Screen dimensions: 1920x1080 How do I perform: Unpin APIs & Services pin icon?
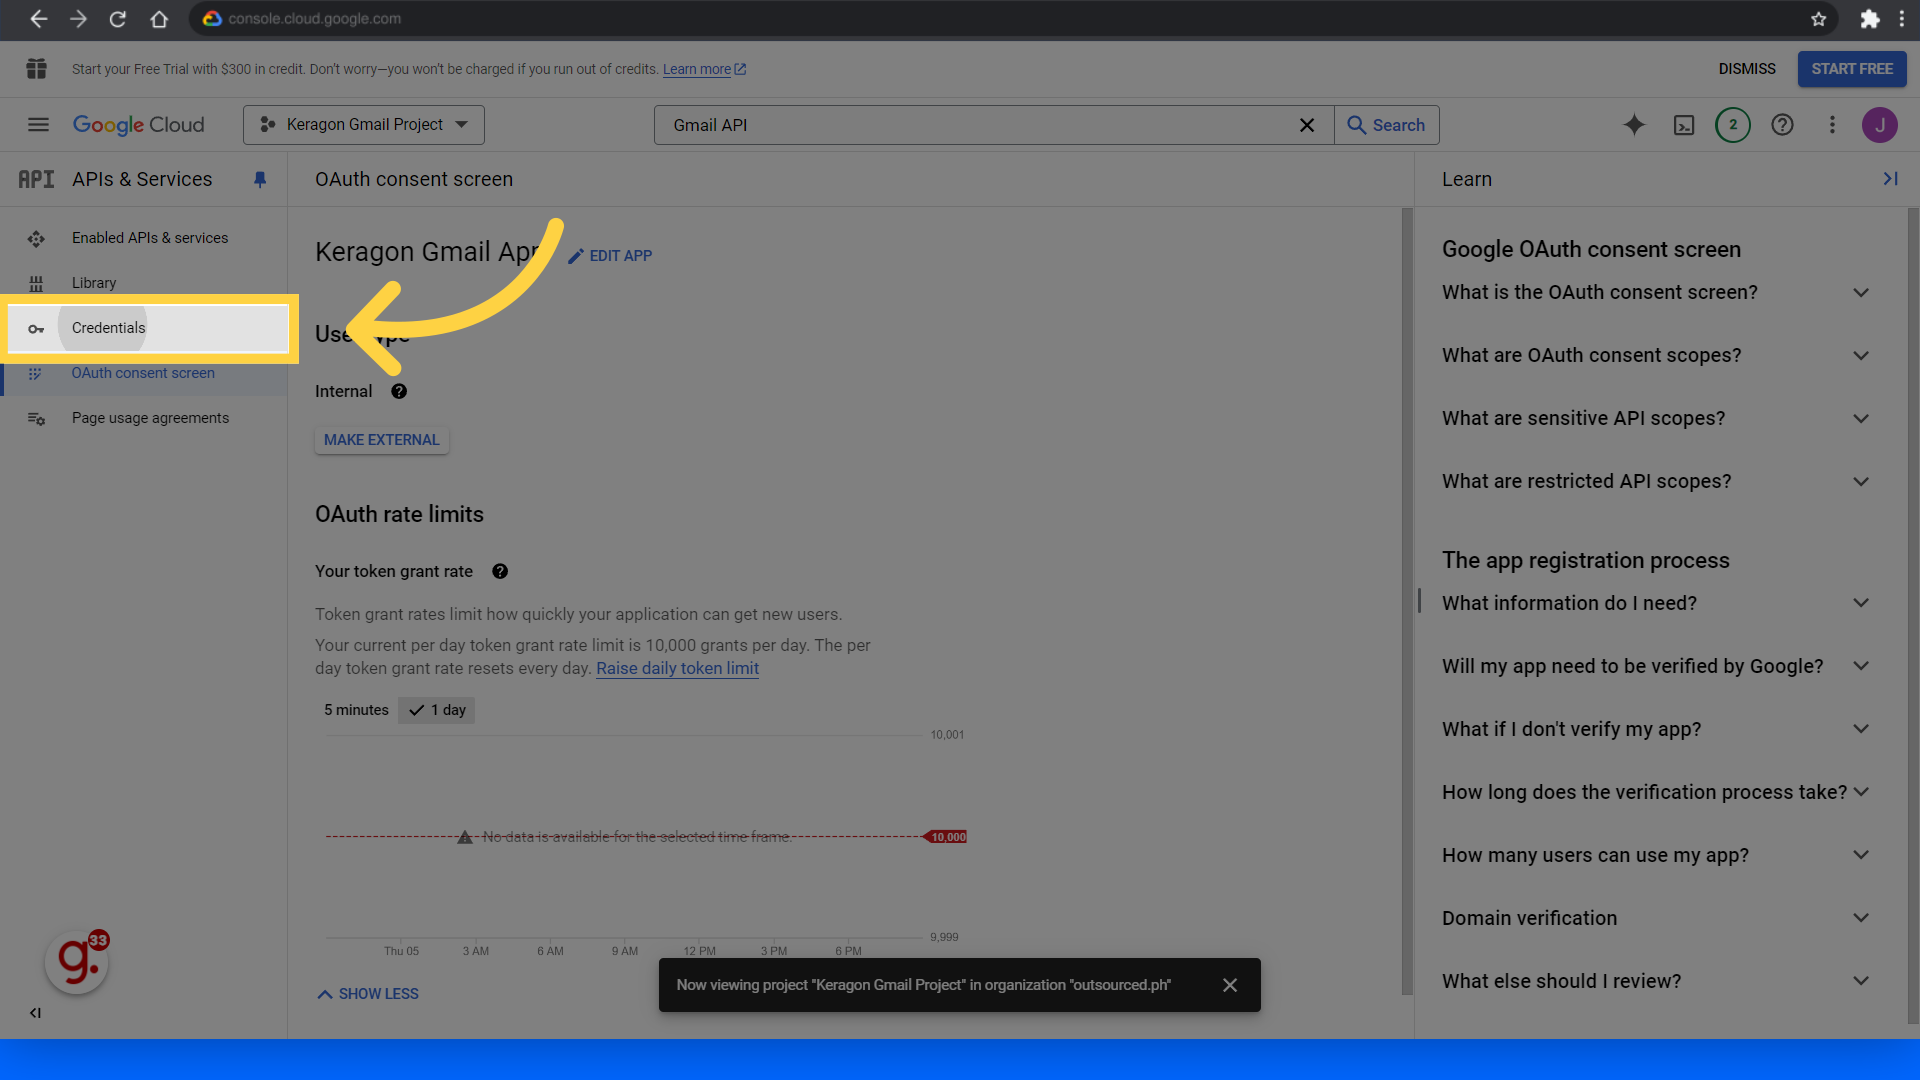click(260, 180)
